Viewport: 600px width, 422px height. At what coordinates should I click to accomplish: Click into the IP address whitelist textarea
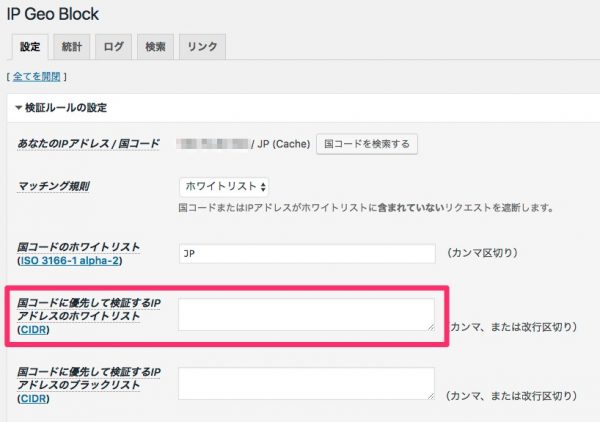pos(306,314)
